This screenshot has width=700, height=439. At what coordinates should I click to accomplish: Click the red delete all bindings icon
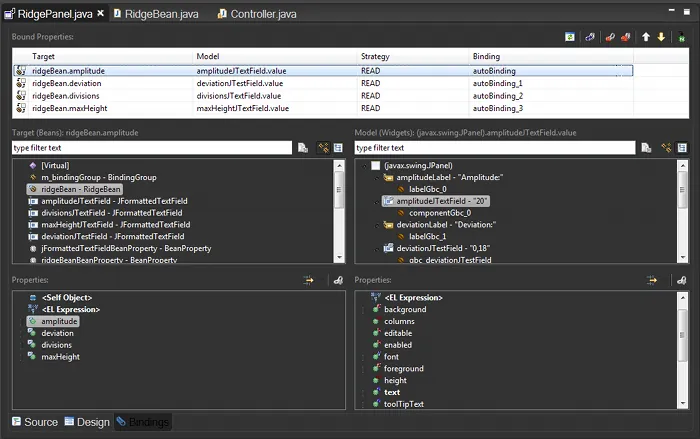pos(625,37)
